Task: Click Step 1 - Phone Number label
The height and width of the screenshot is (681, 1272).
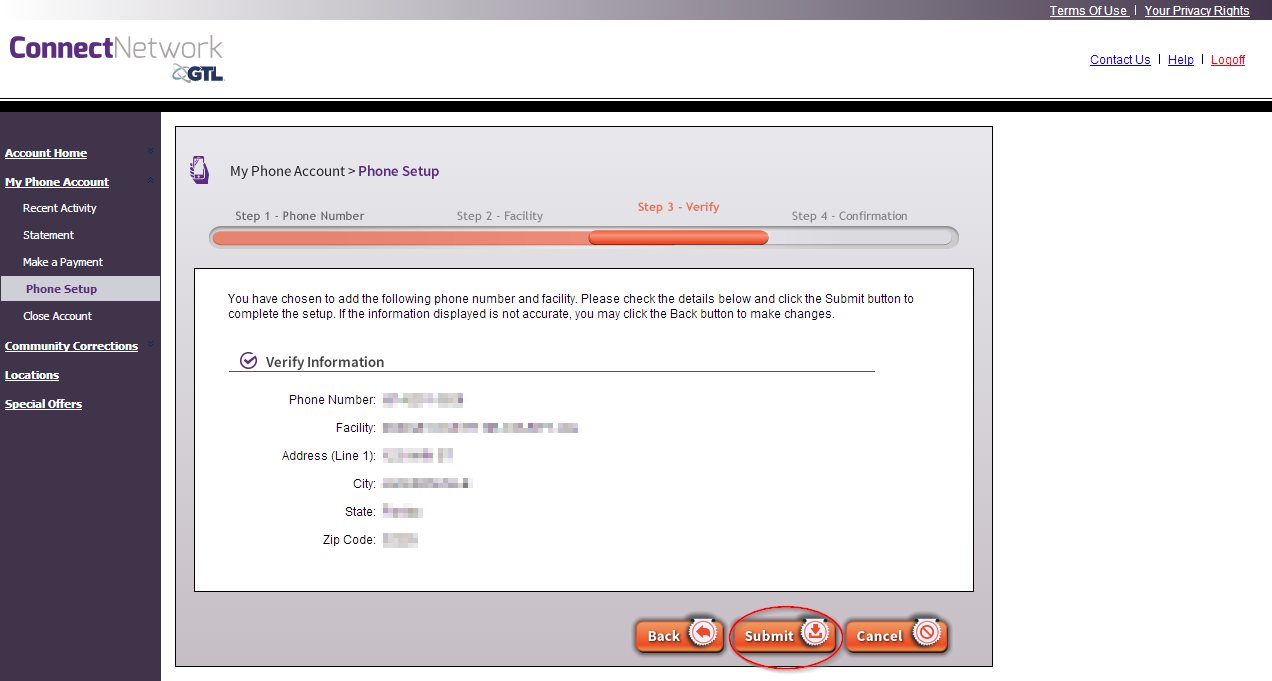Action: pyautogui.click(x=300, y=216)
